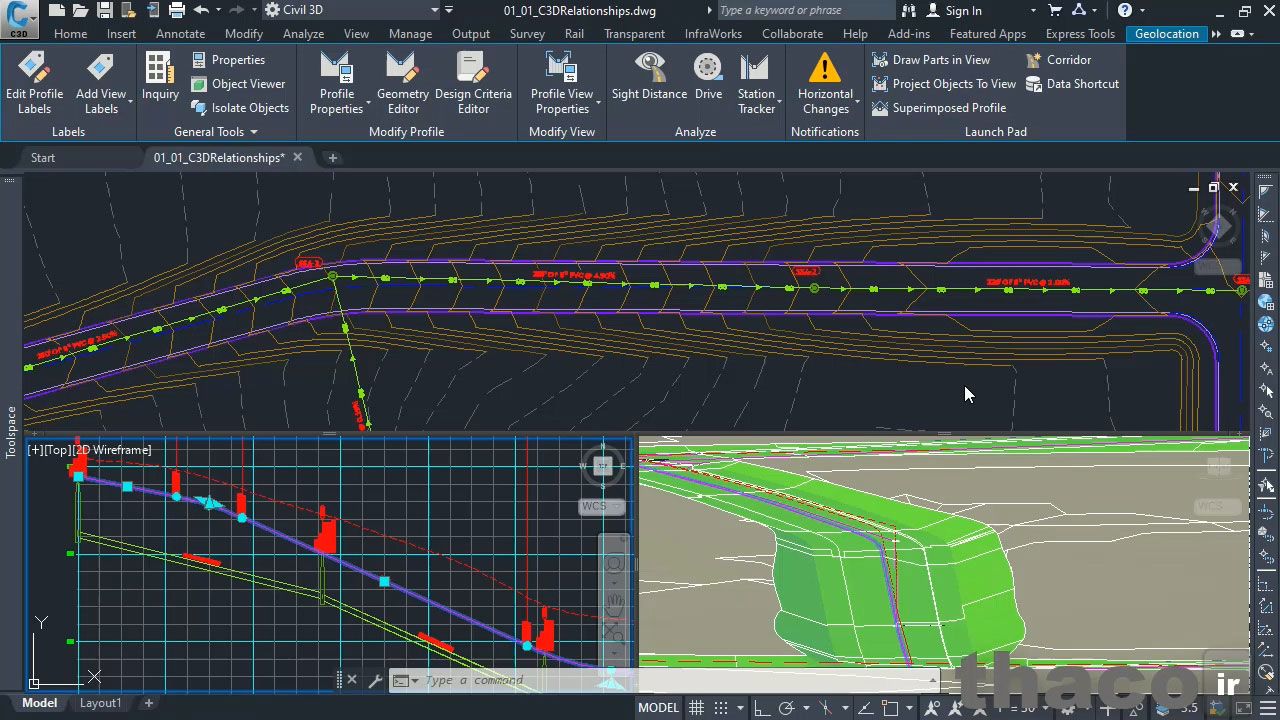Open Profile Properties dropdown arrow
The width and height of the screenshot is (1280, 720).
[x=368, y=102]
